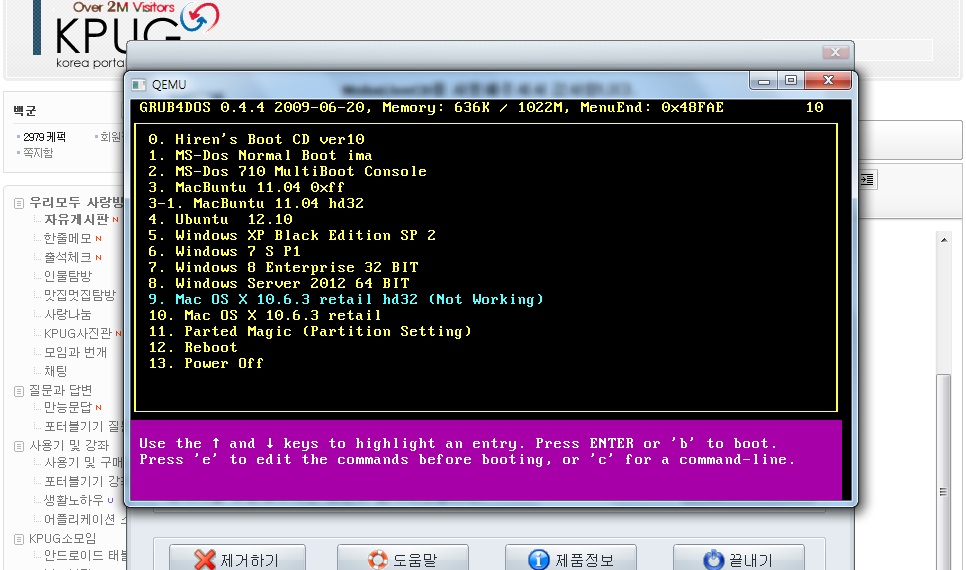The image size is (966, 570).
Task: Select entry 10 Mac OS X 10.6.3 retail
Action: pyautogui.click(x=265, y=316)
